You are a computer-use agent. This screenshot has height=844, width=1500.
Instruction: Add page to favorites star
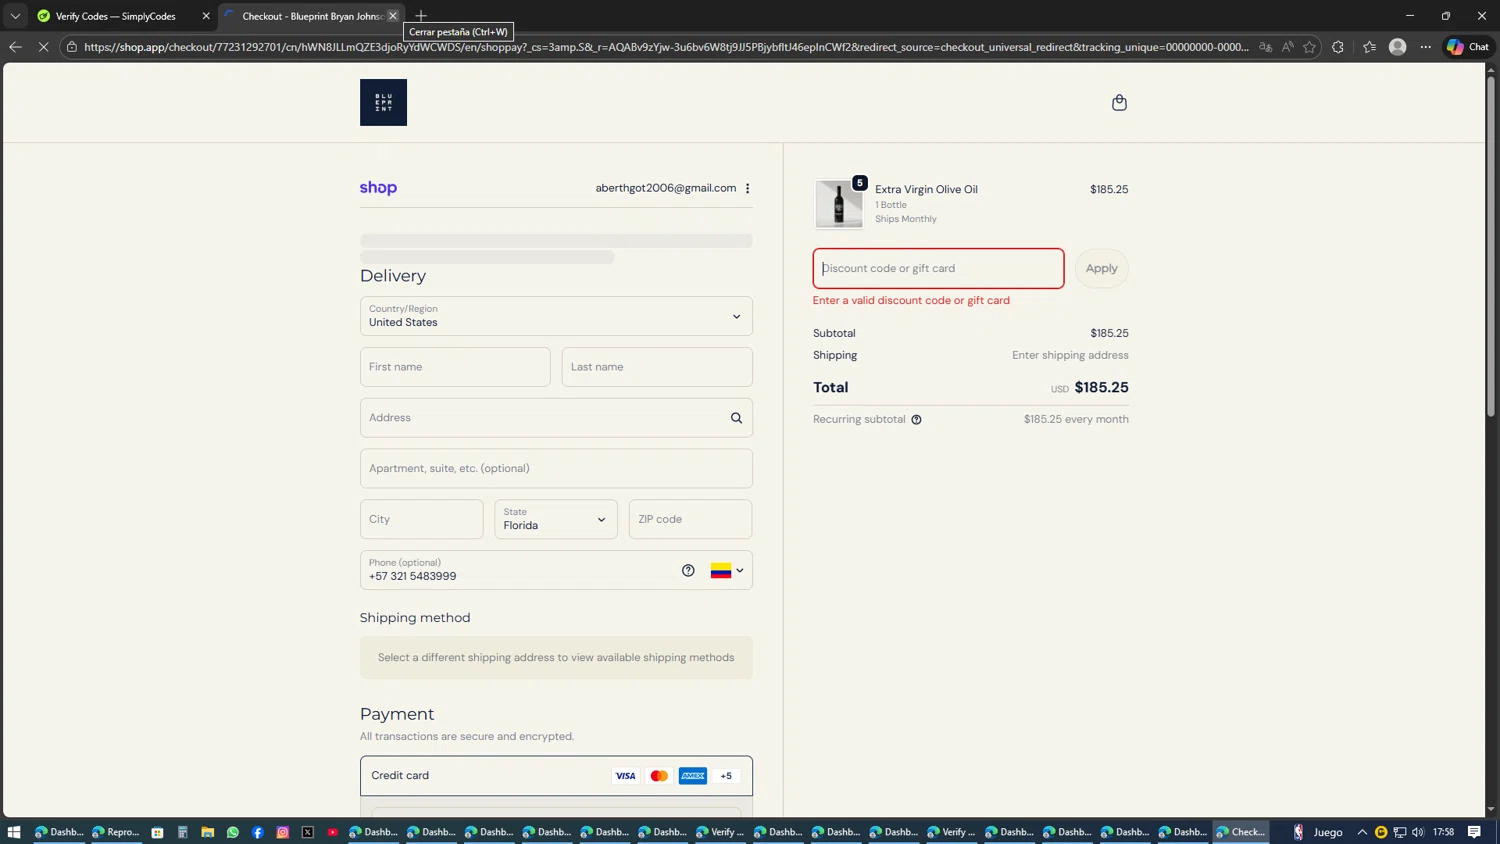(x=1310, y=47)
